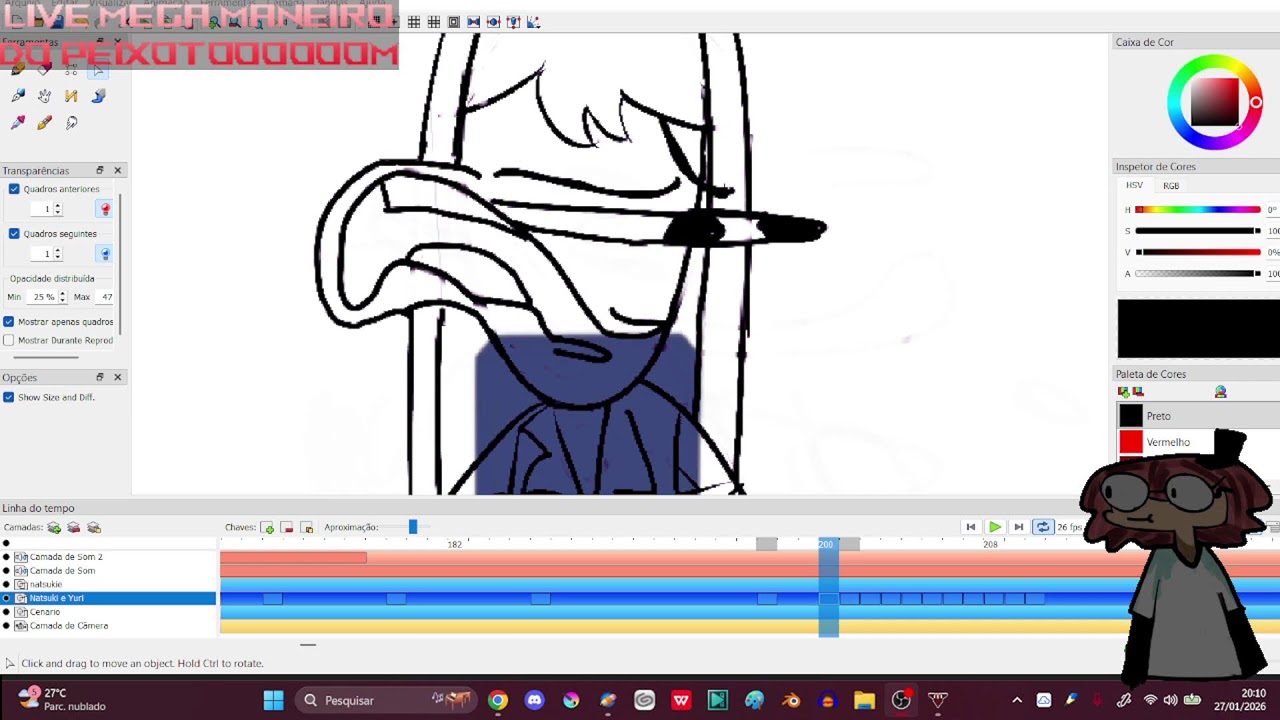
Task: Click the Aproximação zoom slider
Action: (412, 527)
